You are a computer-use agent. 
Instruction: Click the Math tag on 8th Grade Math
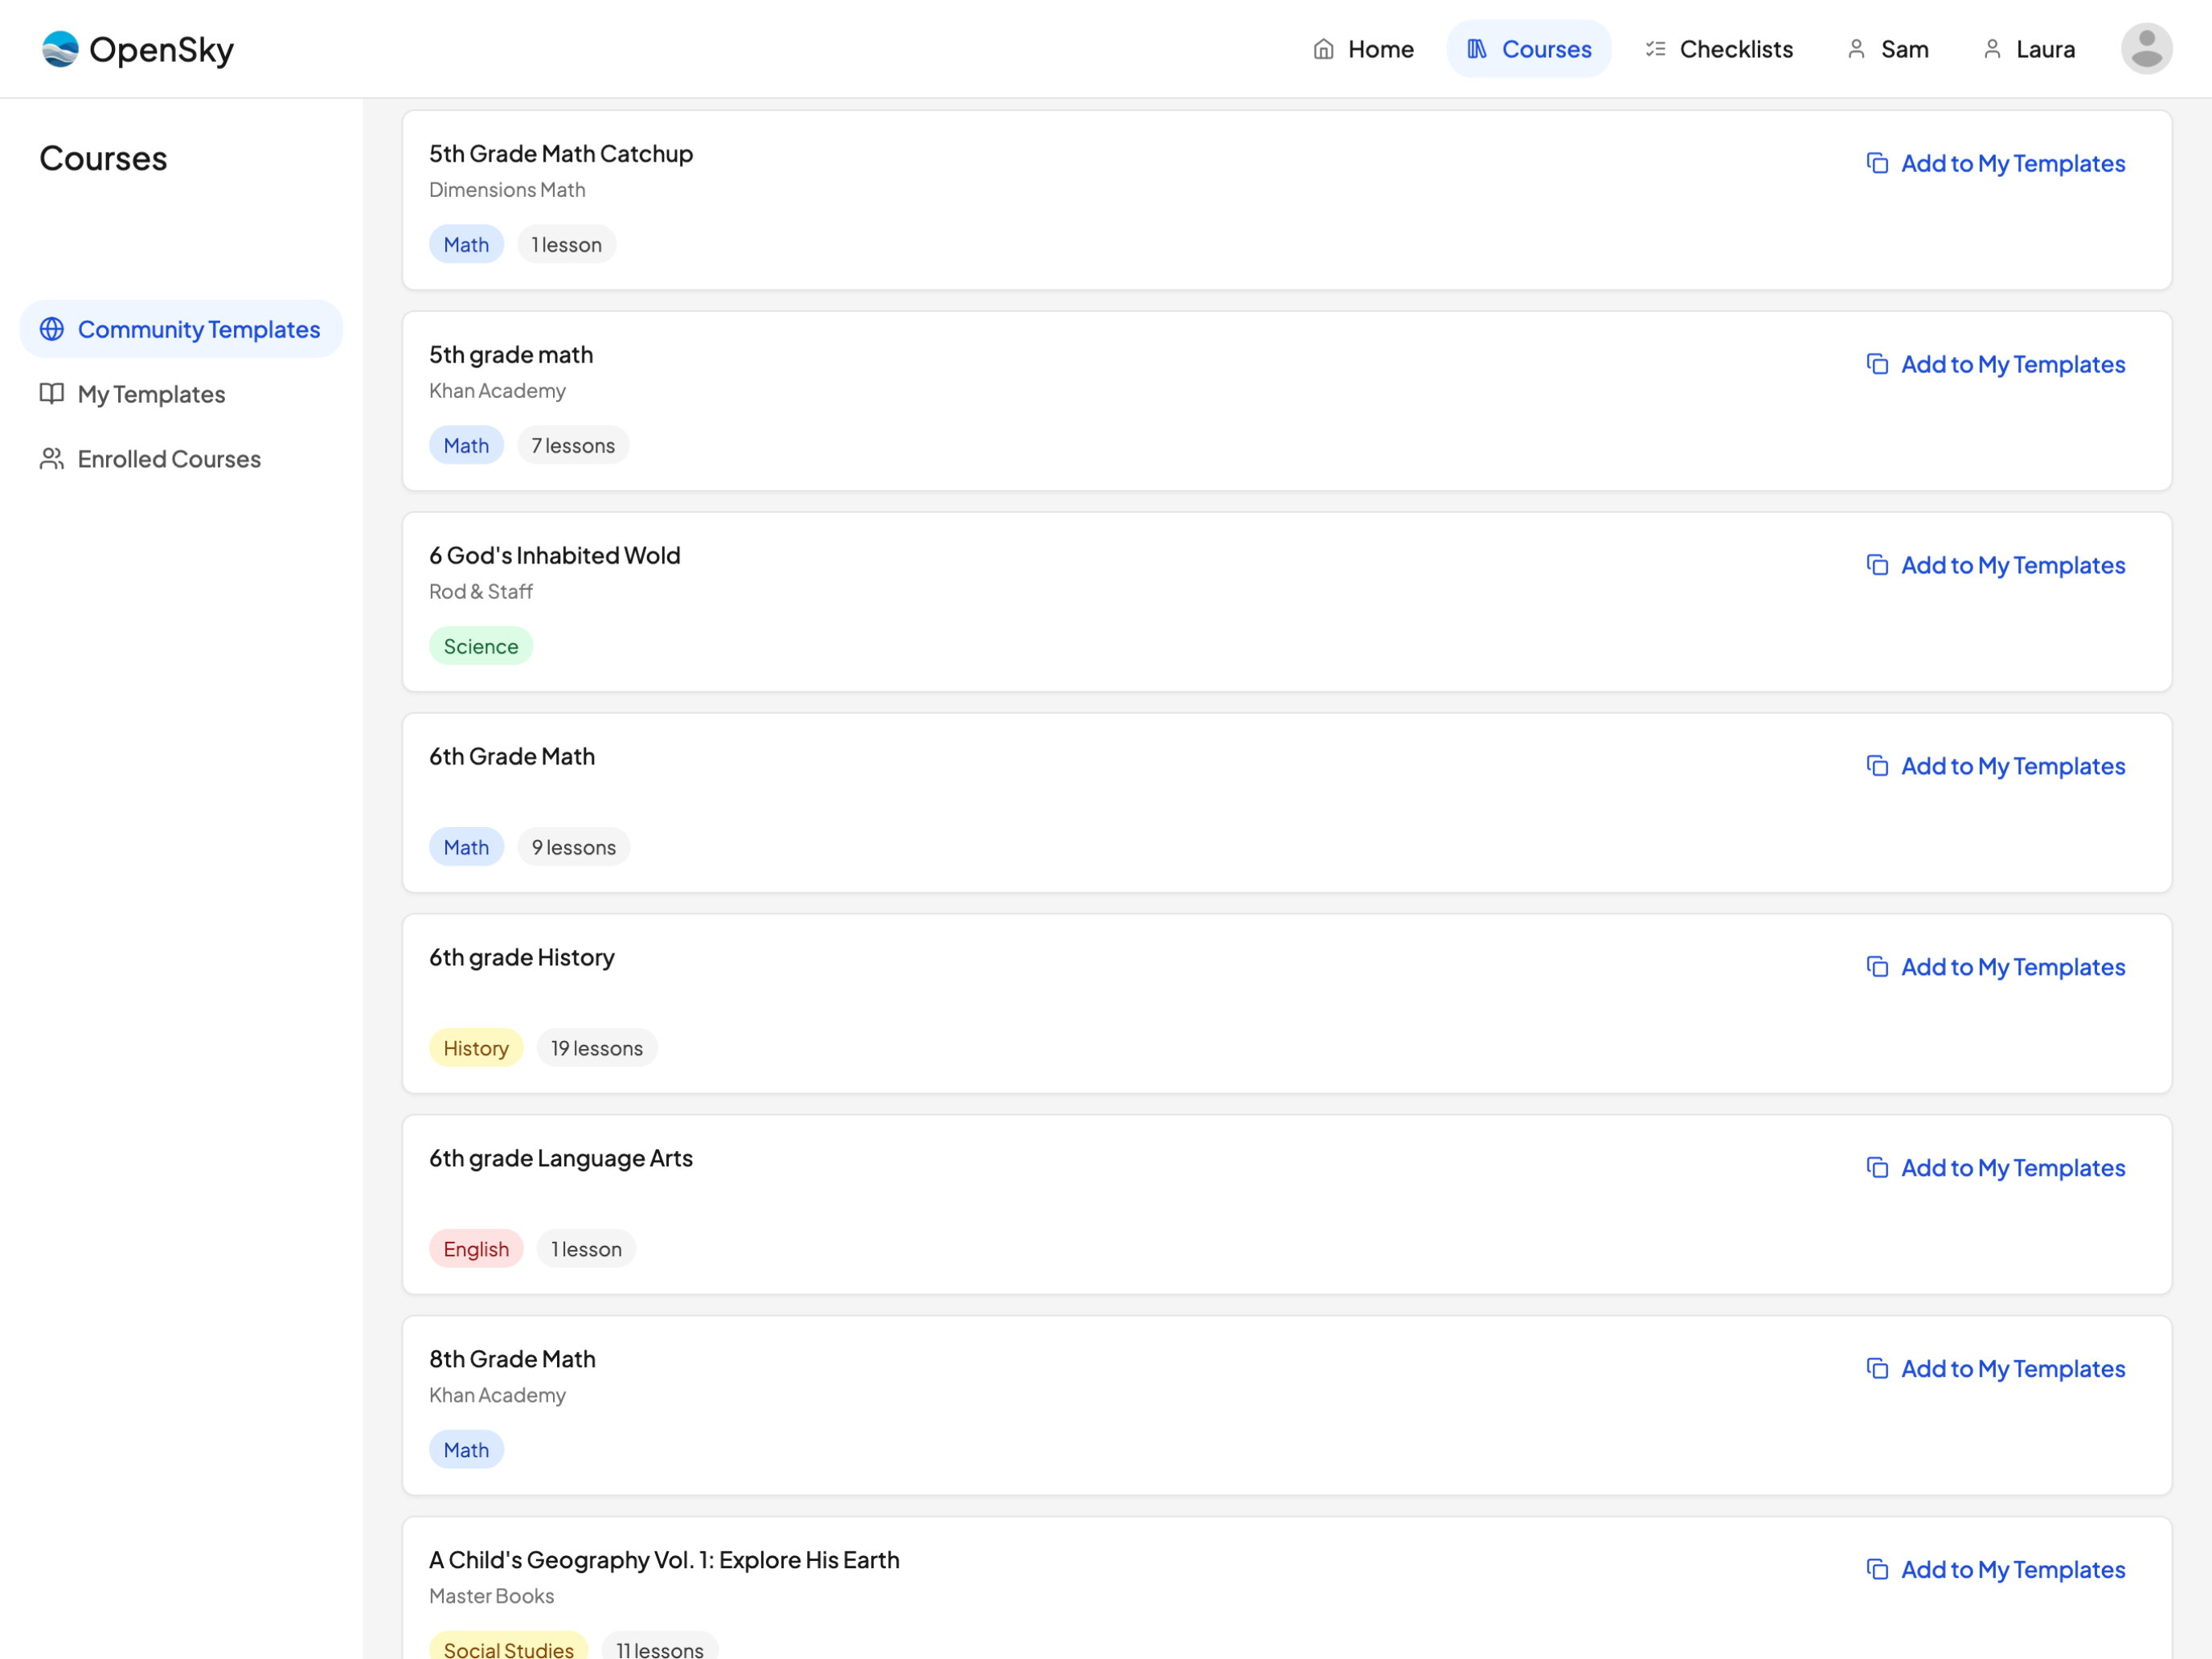(x=466, y=1451)
